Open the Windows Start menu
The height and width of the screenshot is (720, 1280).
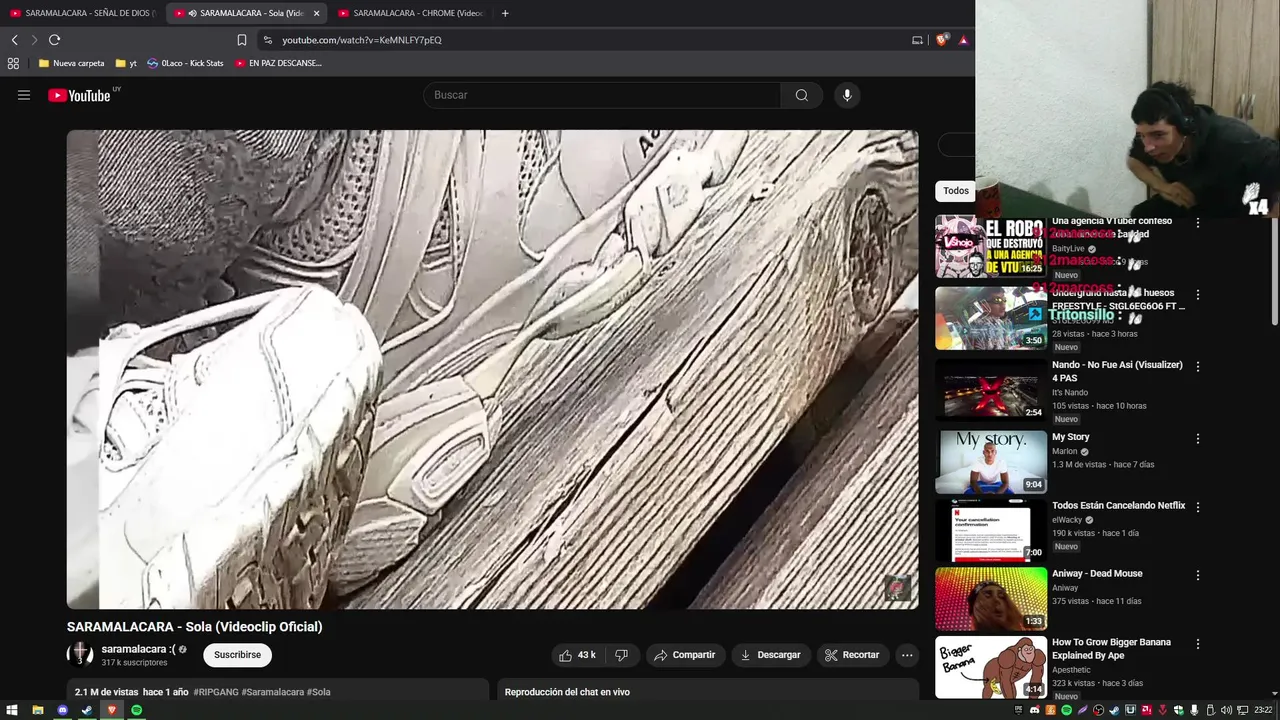pyautogui.click(x=13, y=710)
